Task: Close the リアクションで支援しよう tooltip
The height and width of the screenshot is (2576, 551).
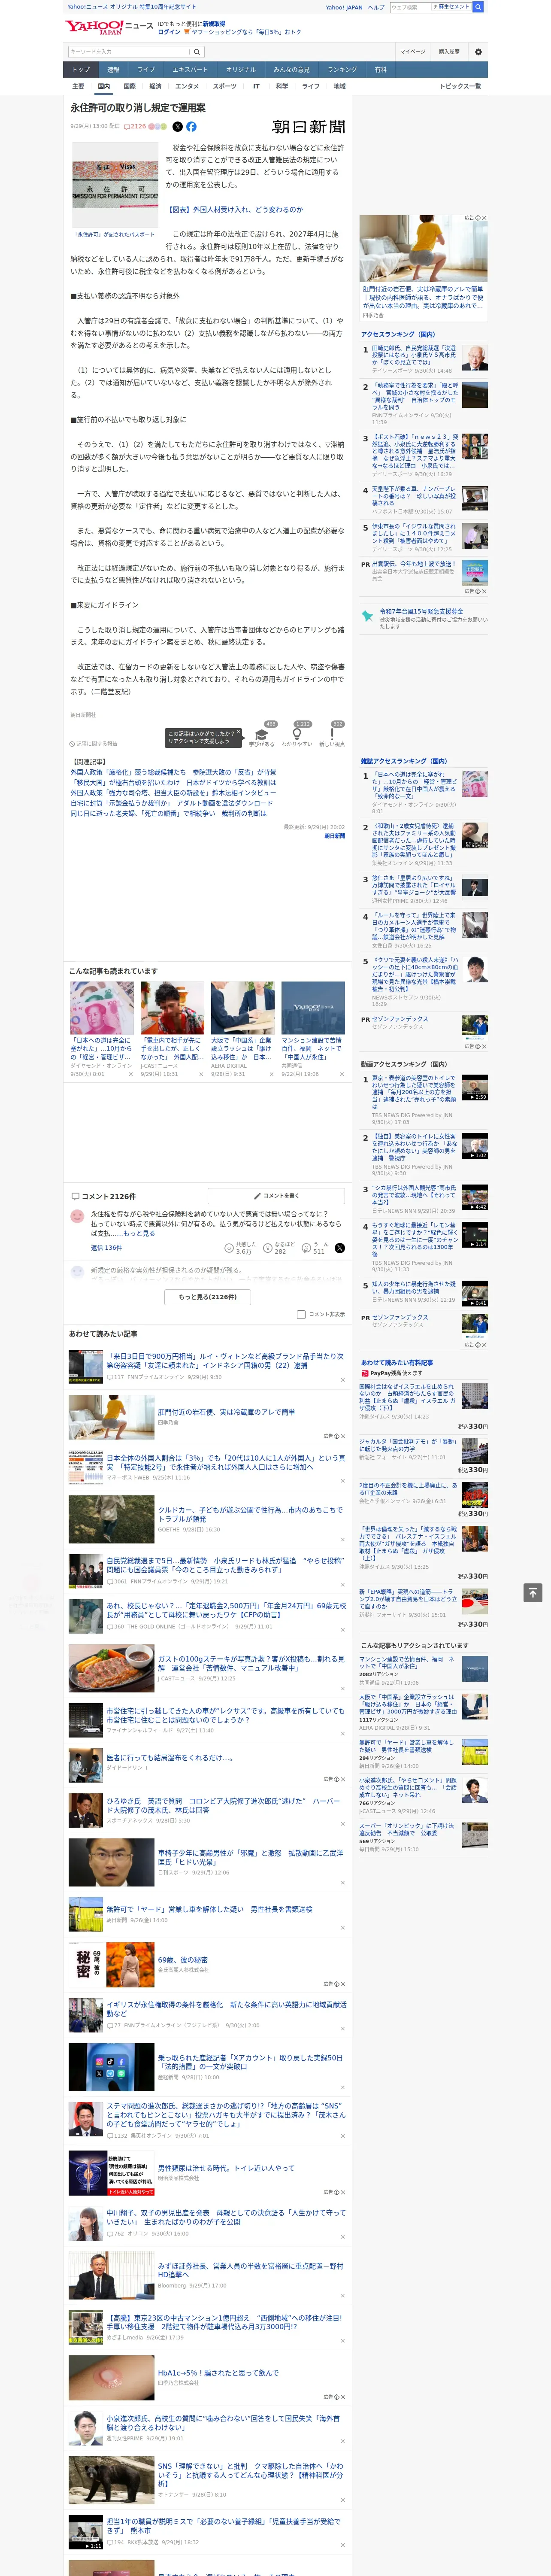Action: click(x=240, y=733)
